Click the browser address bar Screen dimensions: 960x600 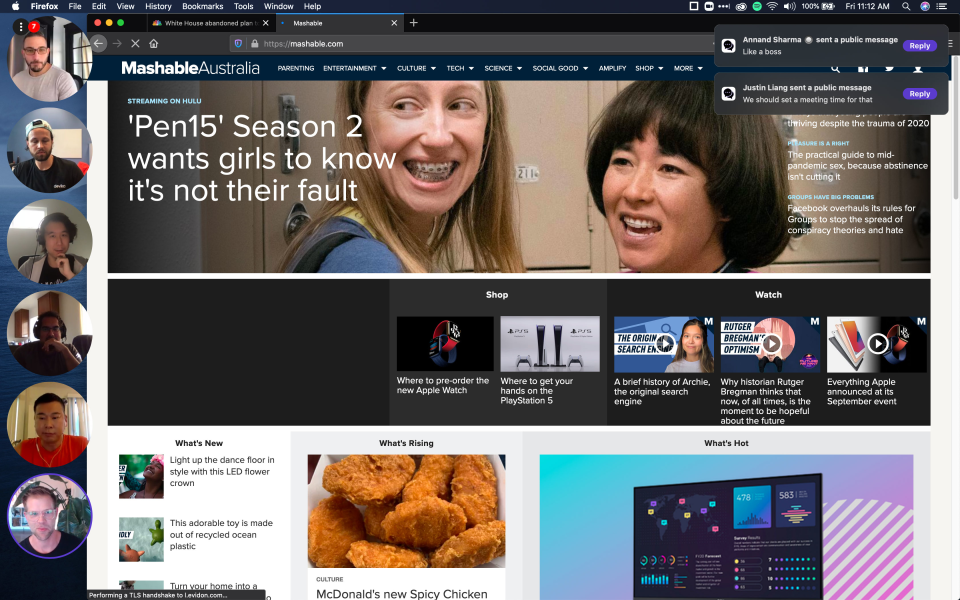[x=400, y=44]
